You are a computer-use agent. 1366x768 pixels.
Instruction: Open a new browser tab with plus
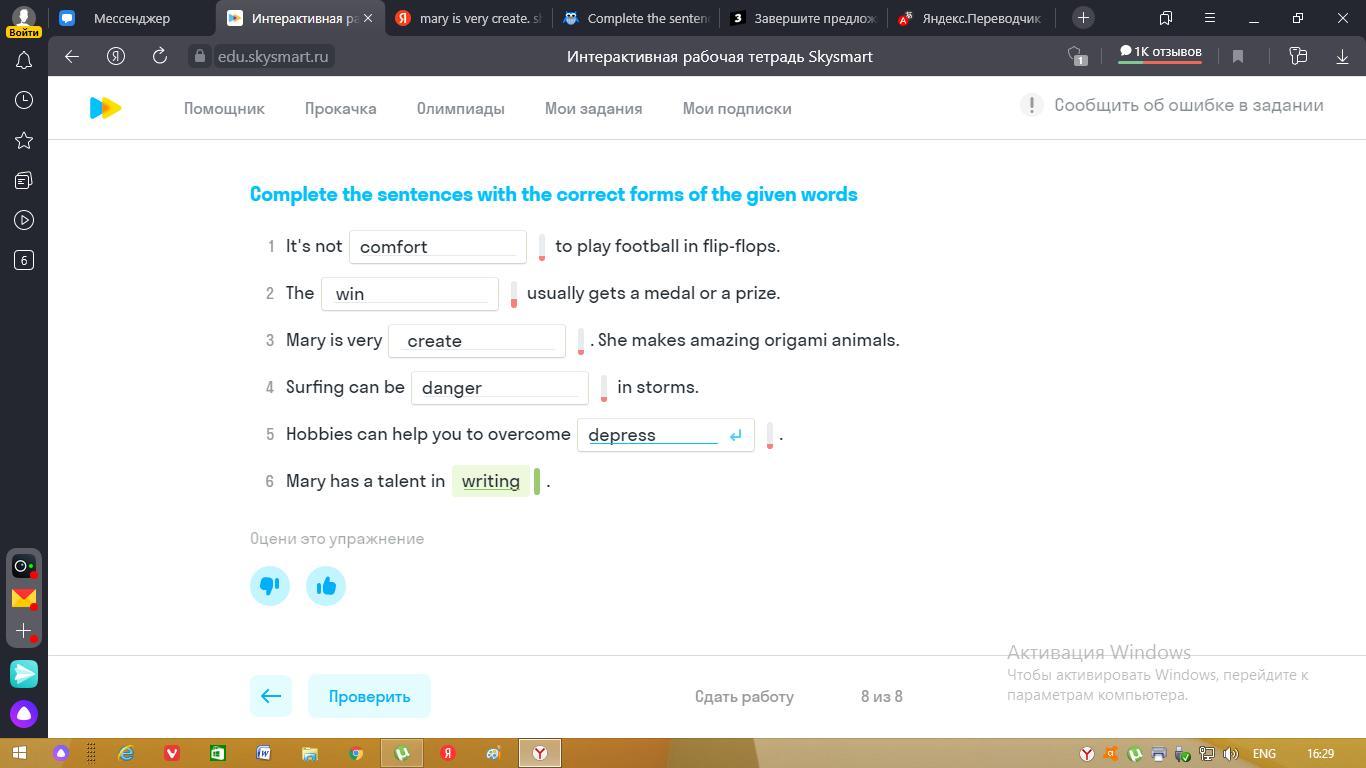tap(1083, 18)
